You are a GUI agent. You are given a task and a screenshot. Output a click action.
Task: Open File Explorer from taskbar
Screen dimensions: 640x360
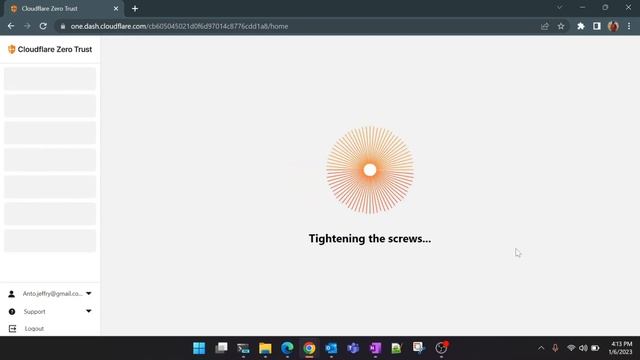(x=265, y=348)
